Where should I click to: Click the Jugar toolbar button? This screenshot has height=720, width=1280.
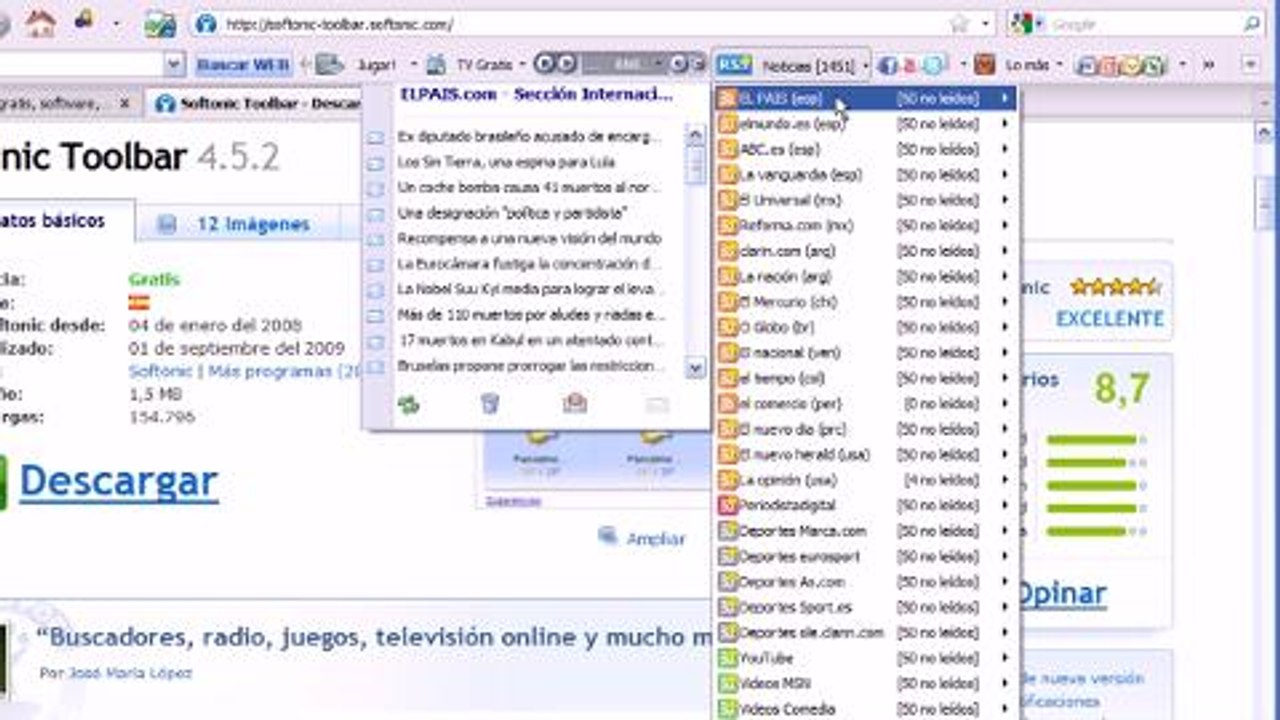(376, 65)
